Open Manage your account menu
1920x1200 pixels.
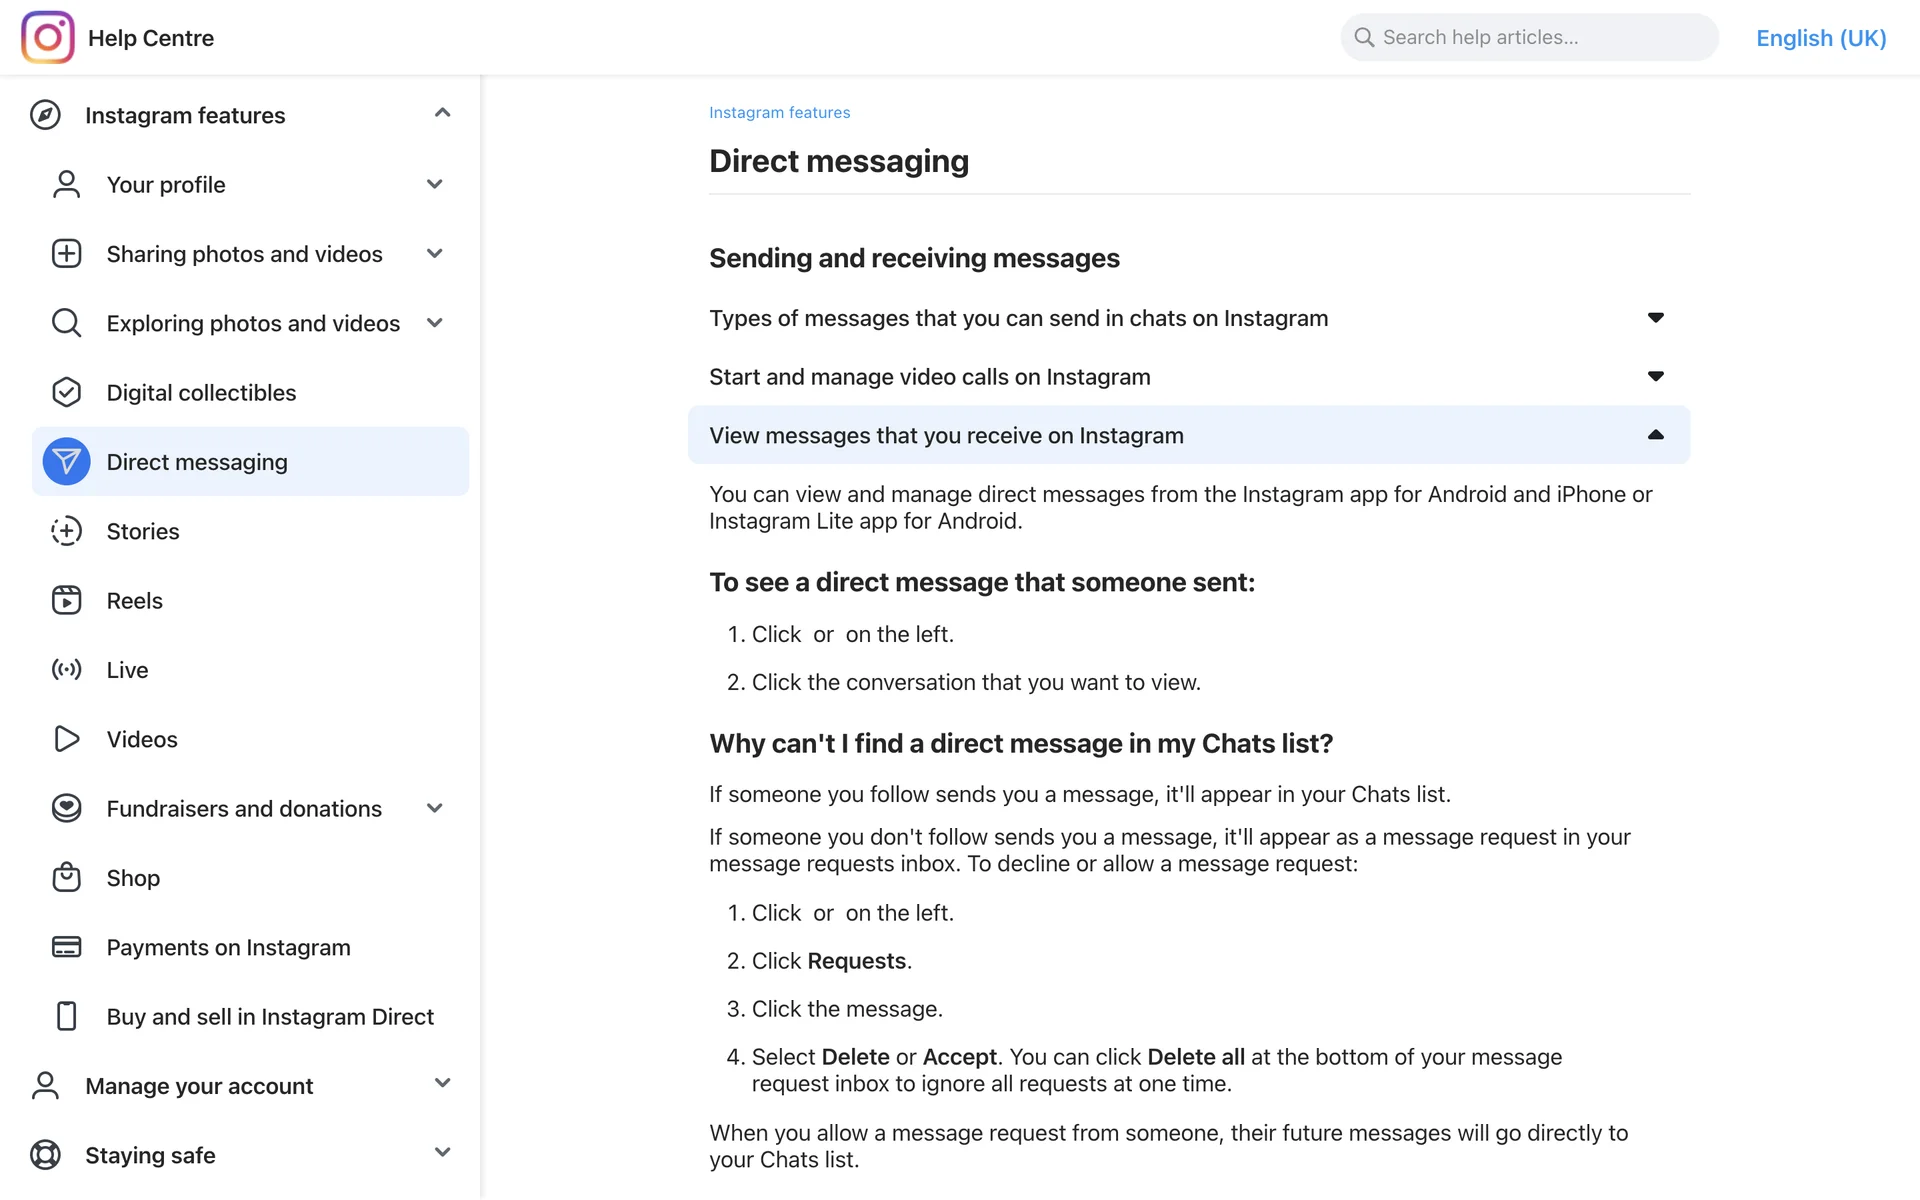(x=442, y=1083)
